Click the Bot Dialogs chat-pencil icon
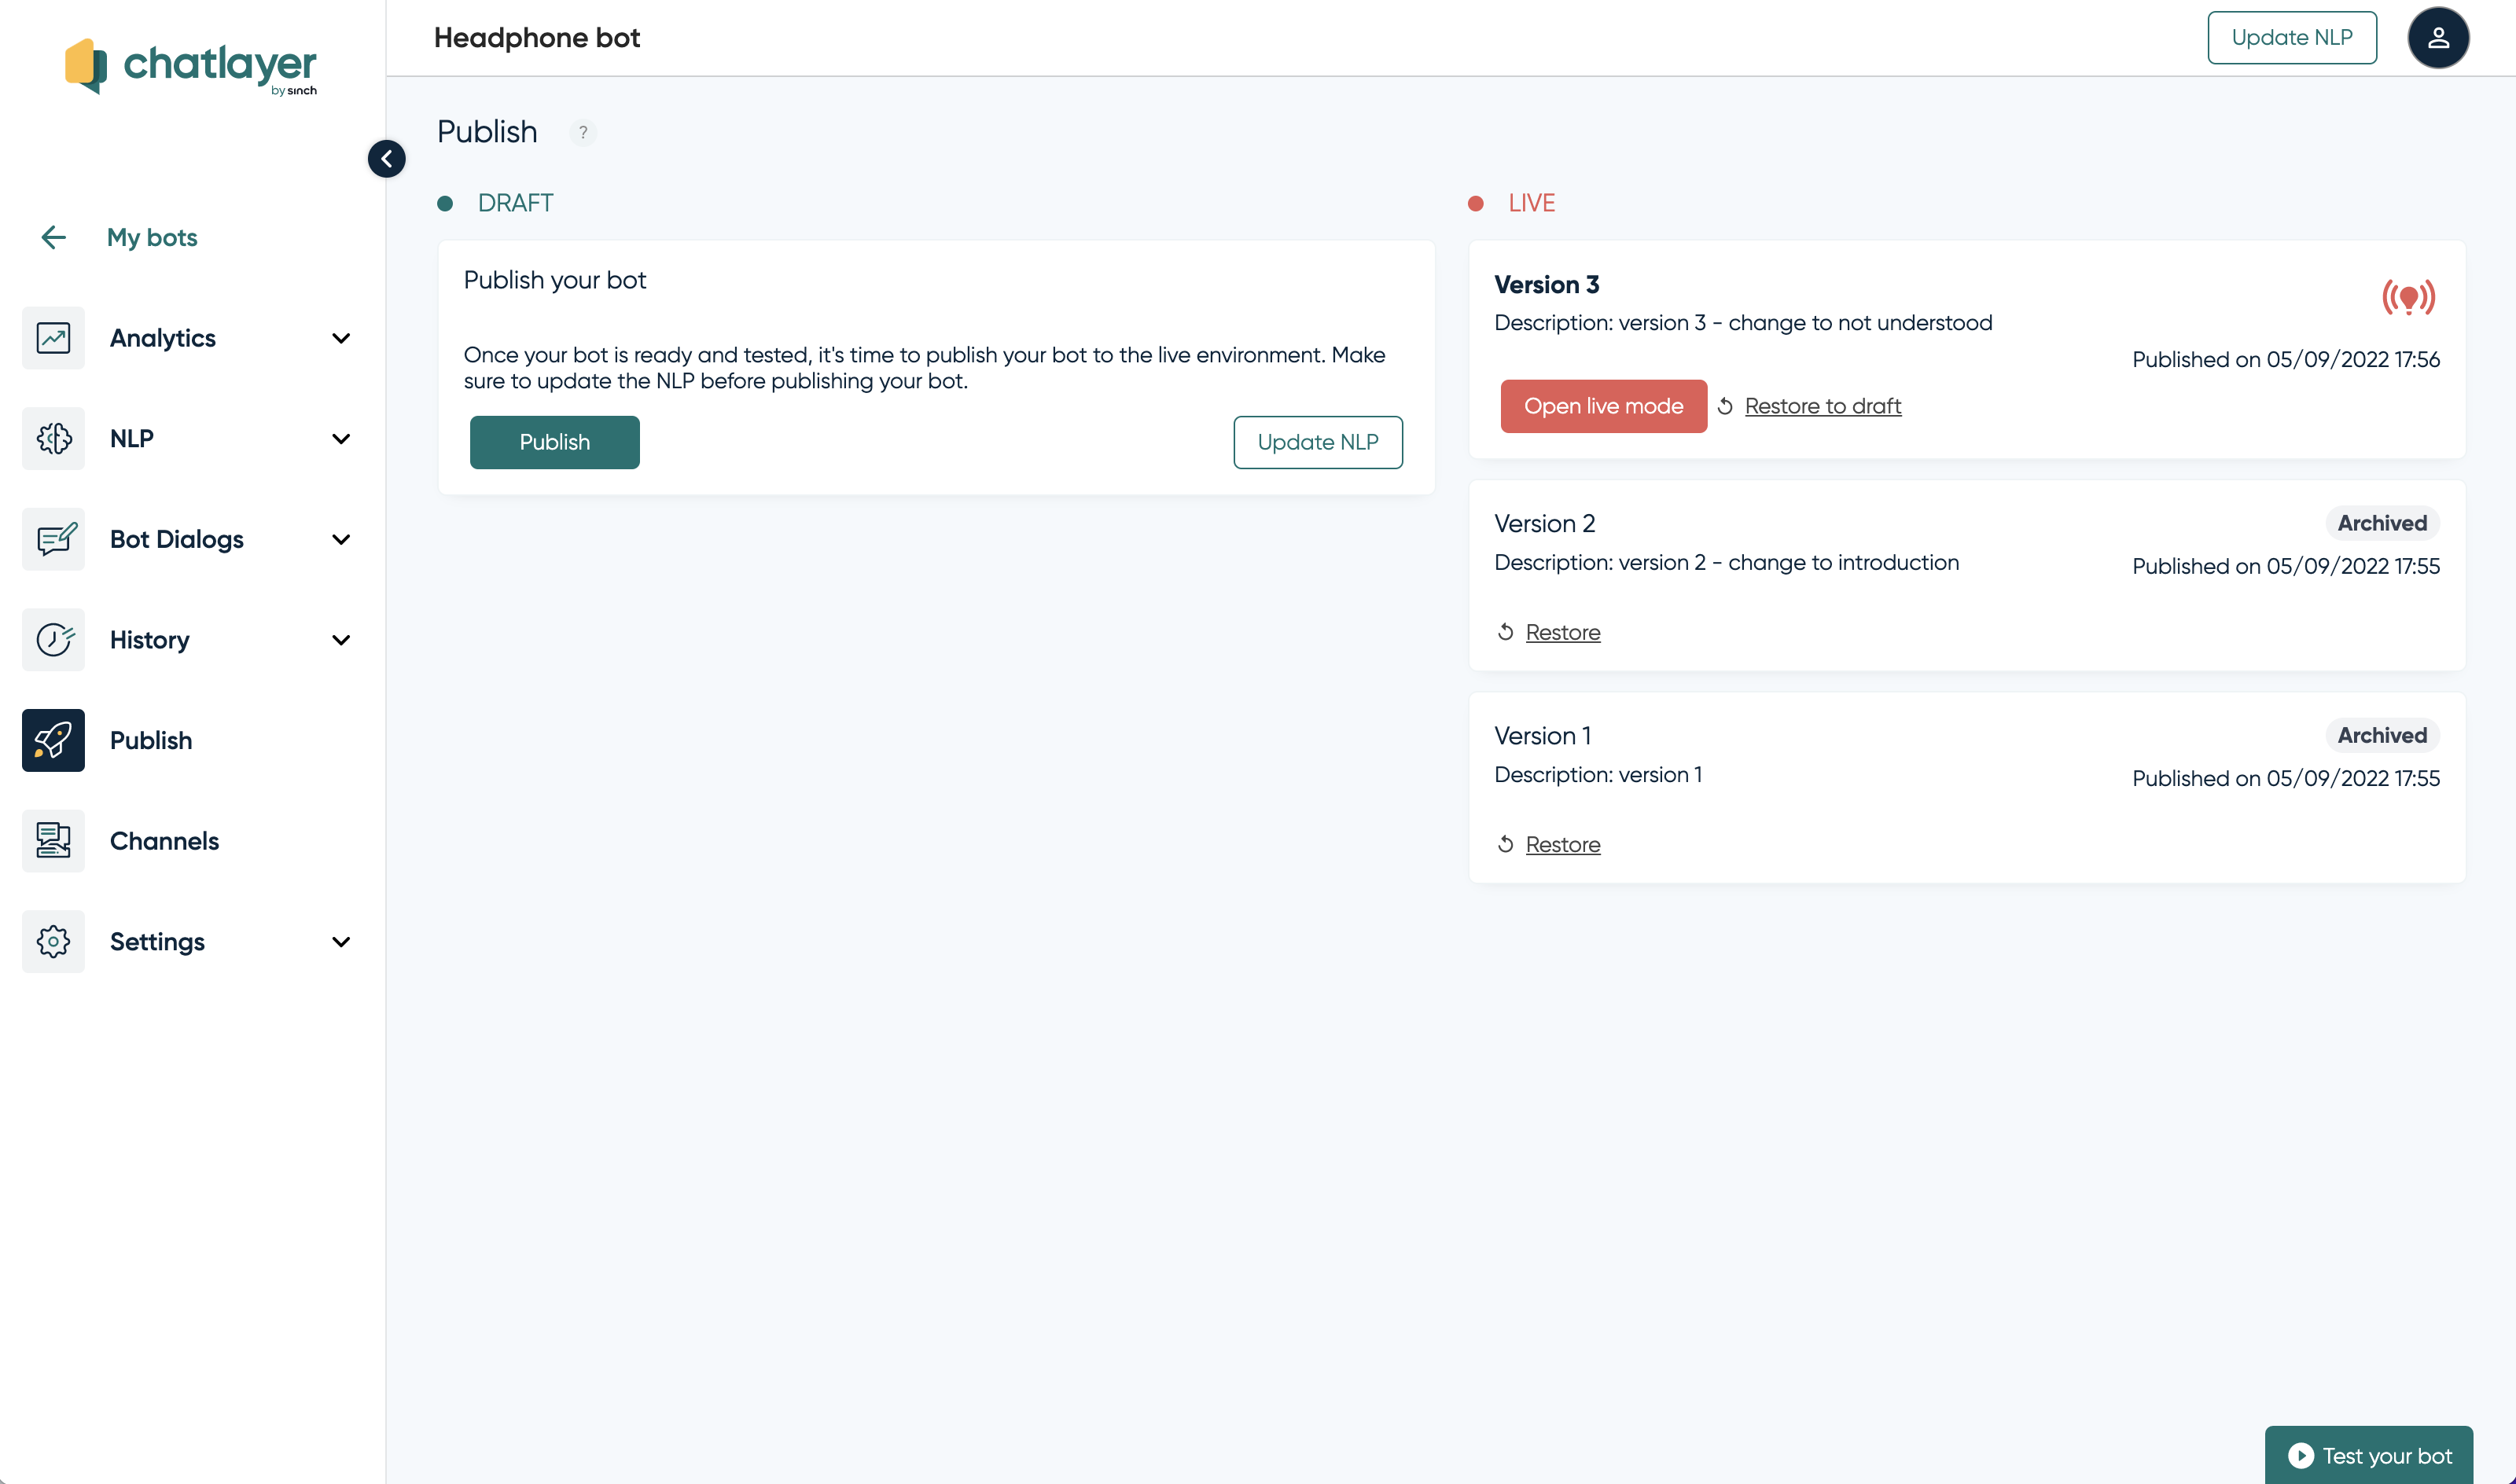The height and width of the screenshot is (1484, 2516). 53,539
